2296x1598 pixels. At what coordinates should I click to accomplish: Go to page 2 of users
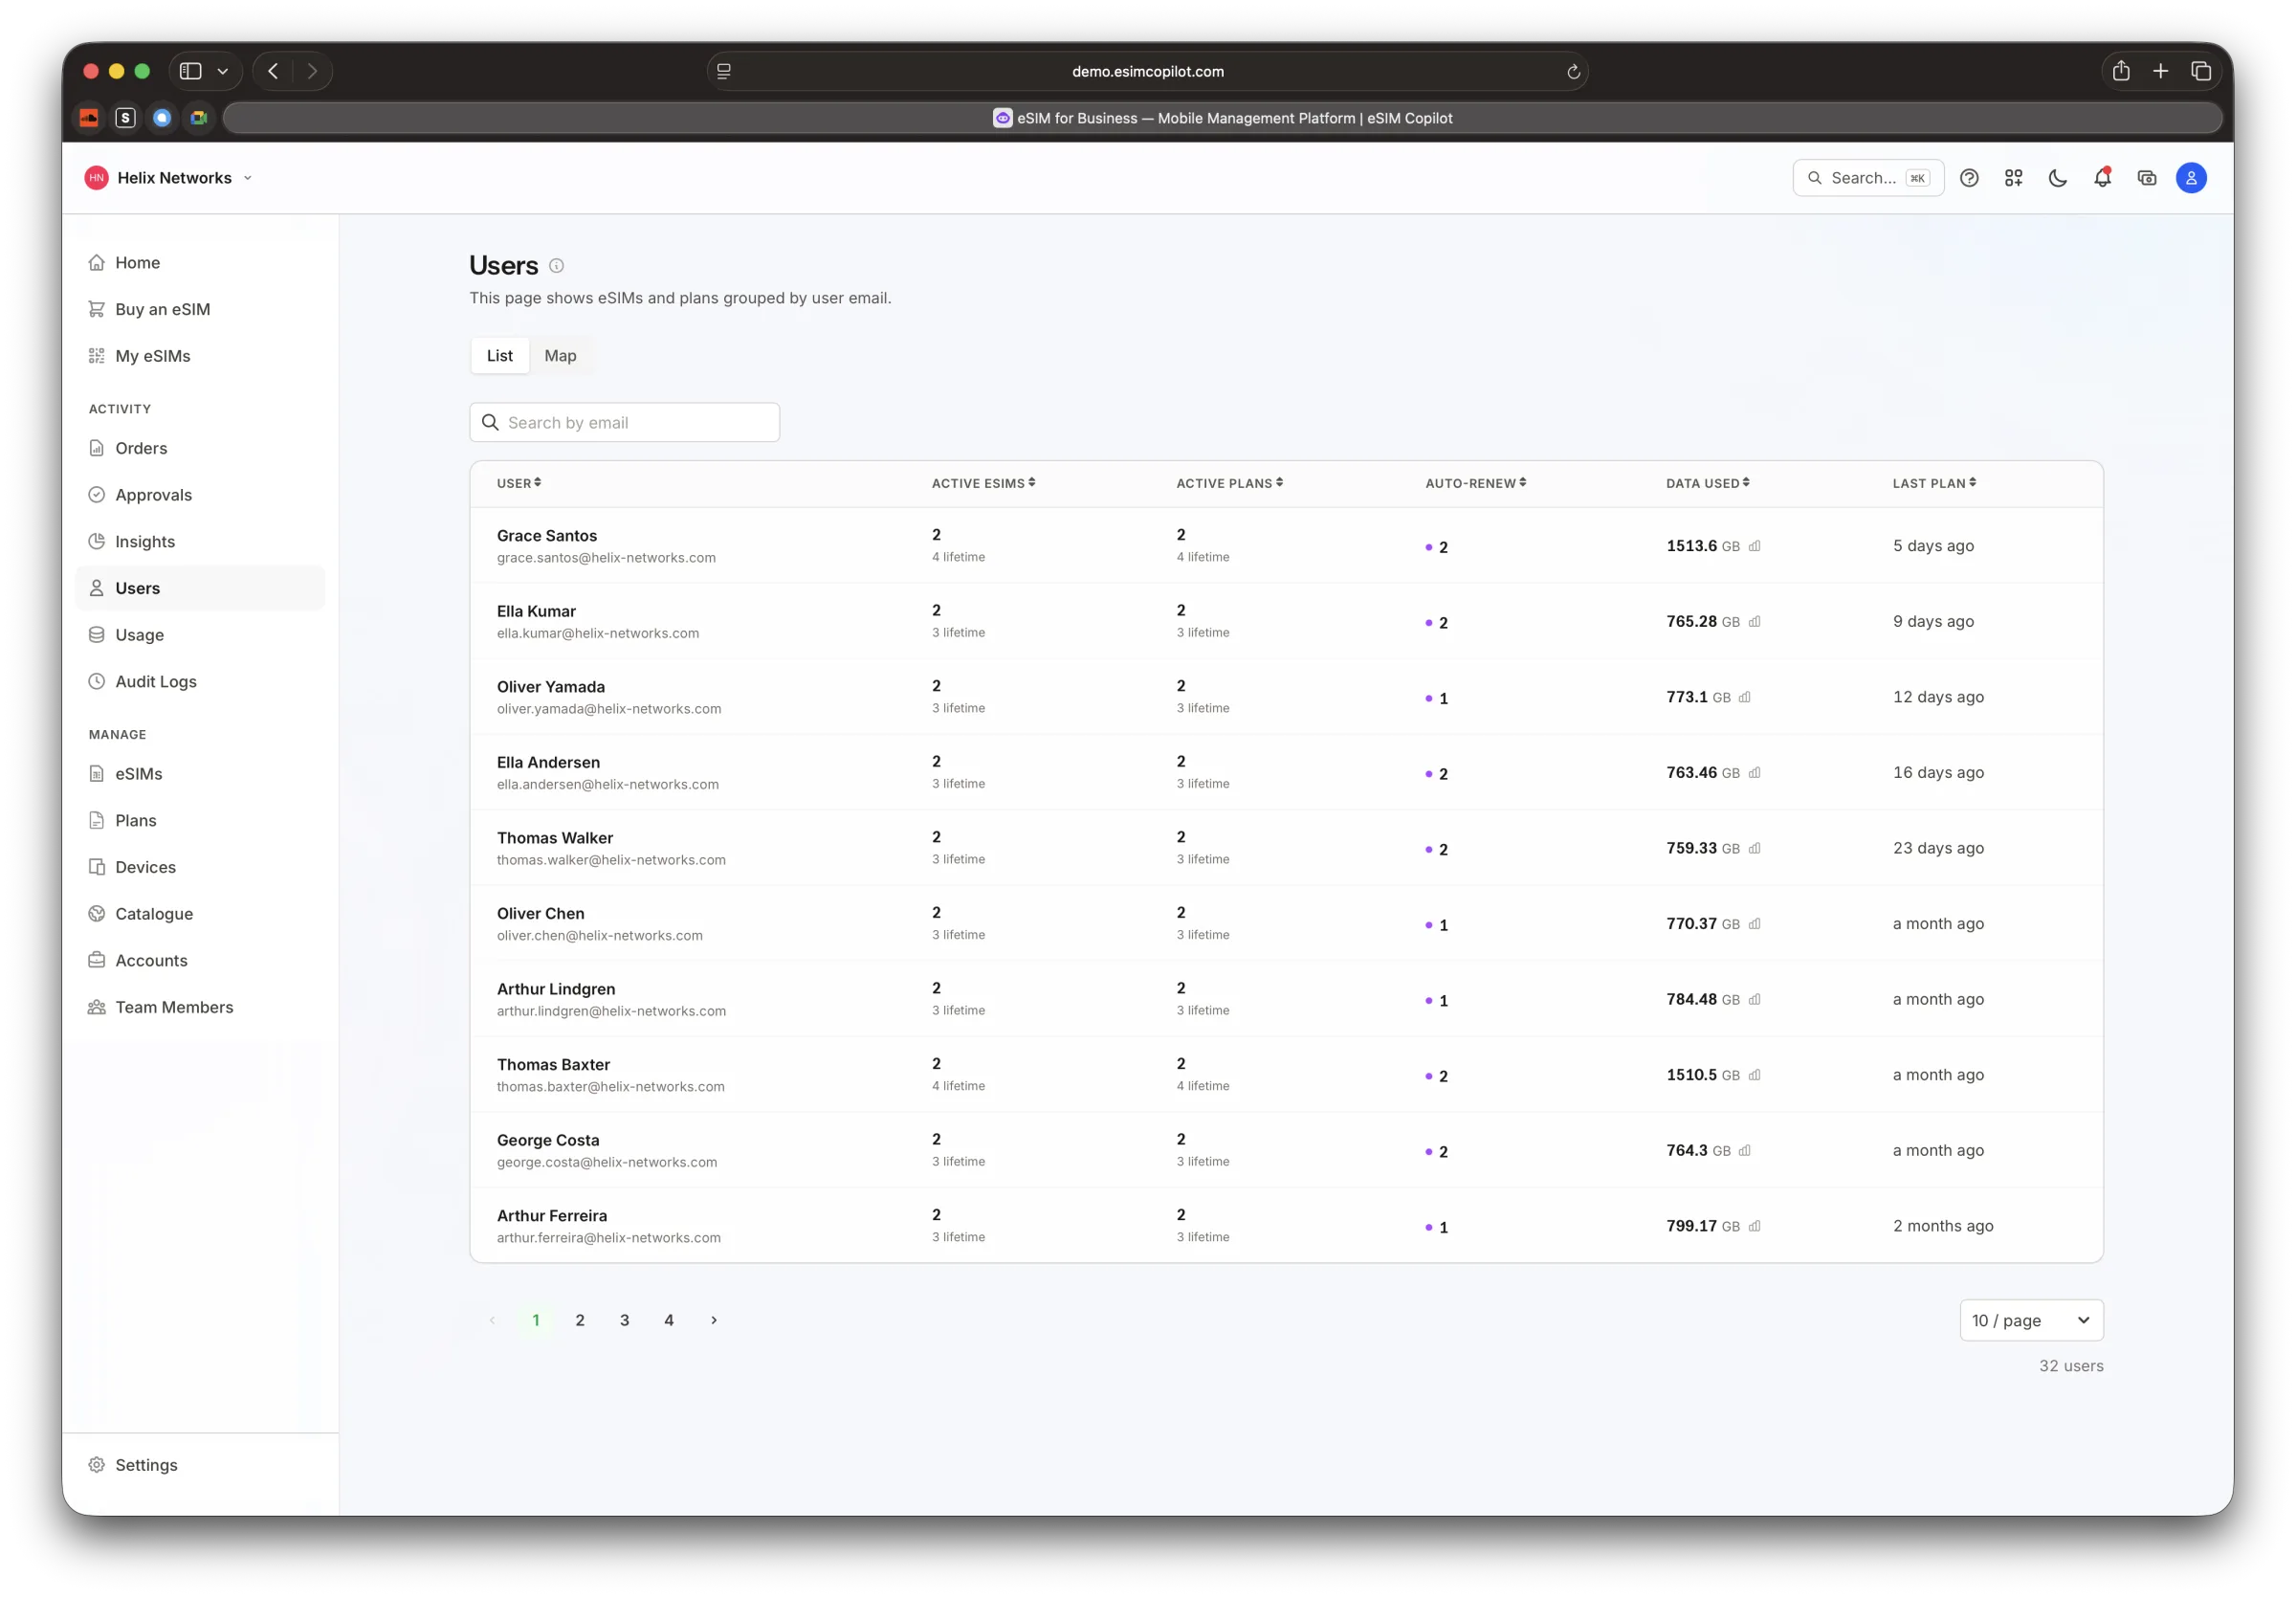(x=580, y=1320)
